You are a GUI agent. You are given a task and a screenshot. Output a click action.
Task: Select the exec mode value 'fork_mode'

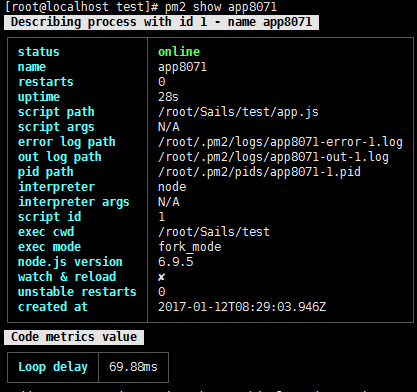(189, 247)
